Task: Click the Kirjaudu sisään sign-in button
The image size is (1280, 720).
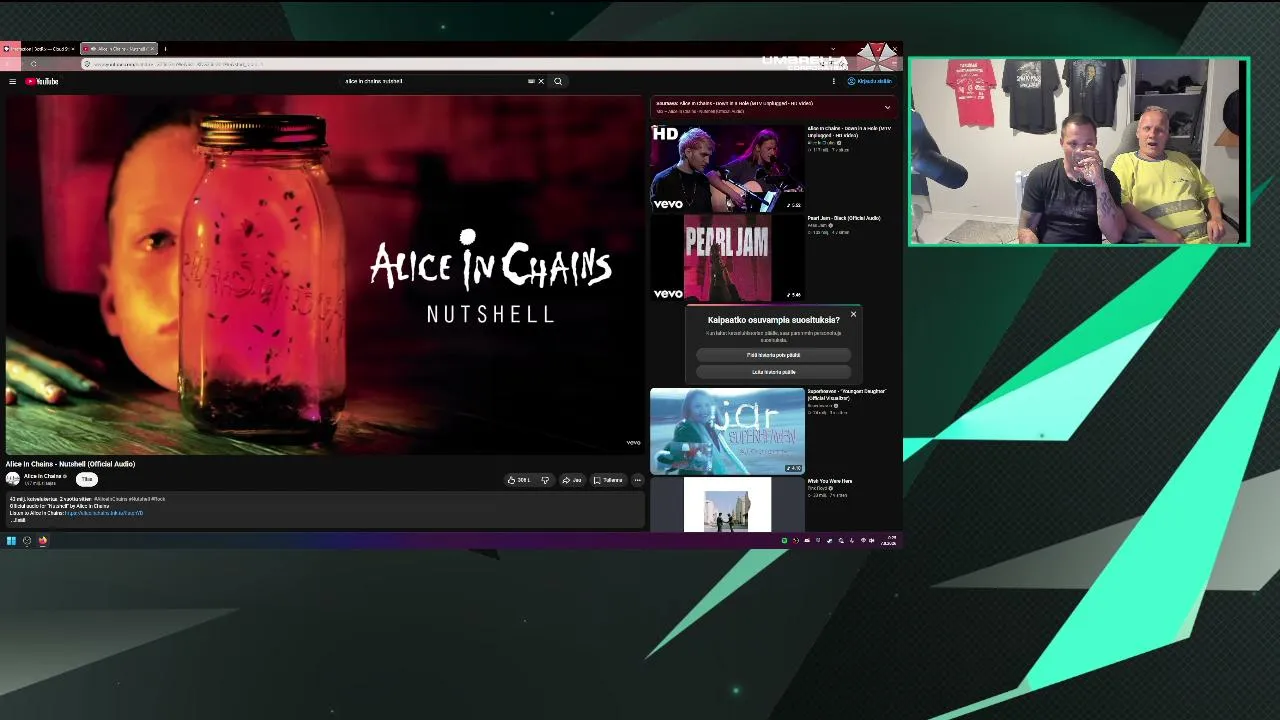Action: coord(869,81)
